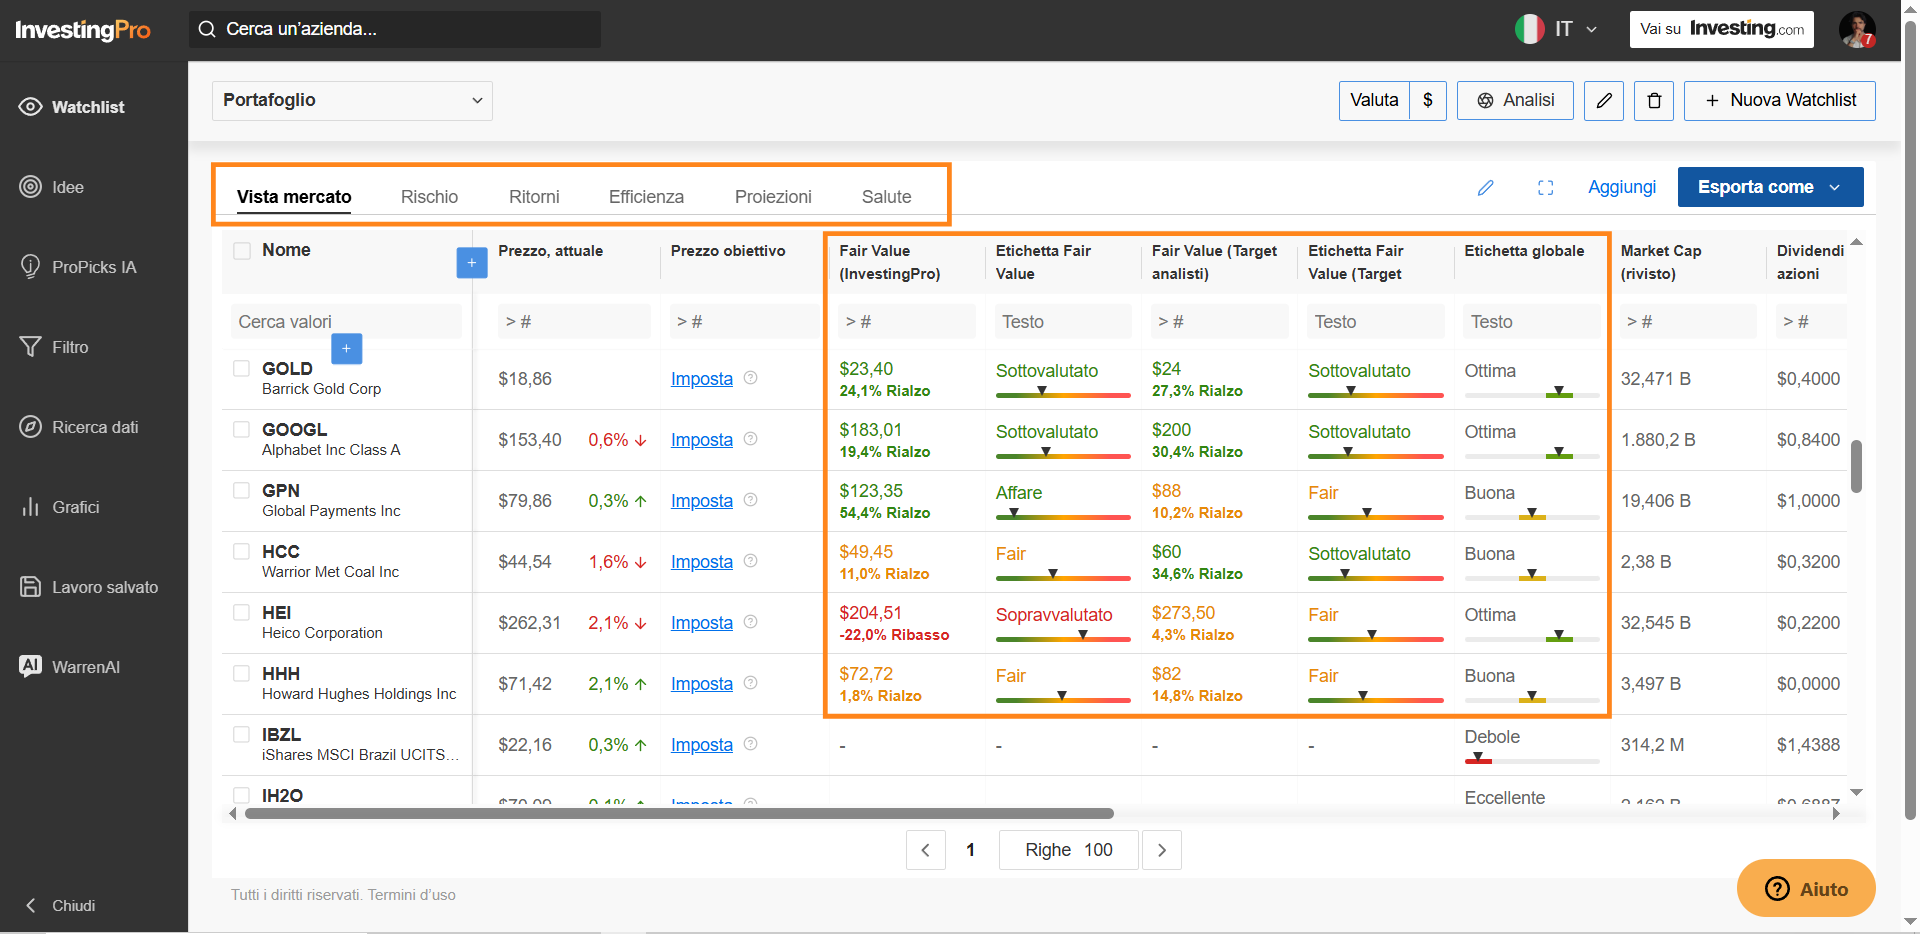Open the IT language selector
Image resolution: width=1920 pixels, height=934 pixels.
(1557, 29)
